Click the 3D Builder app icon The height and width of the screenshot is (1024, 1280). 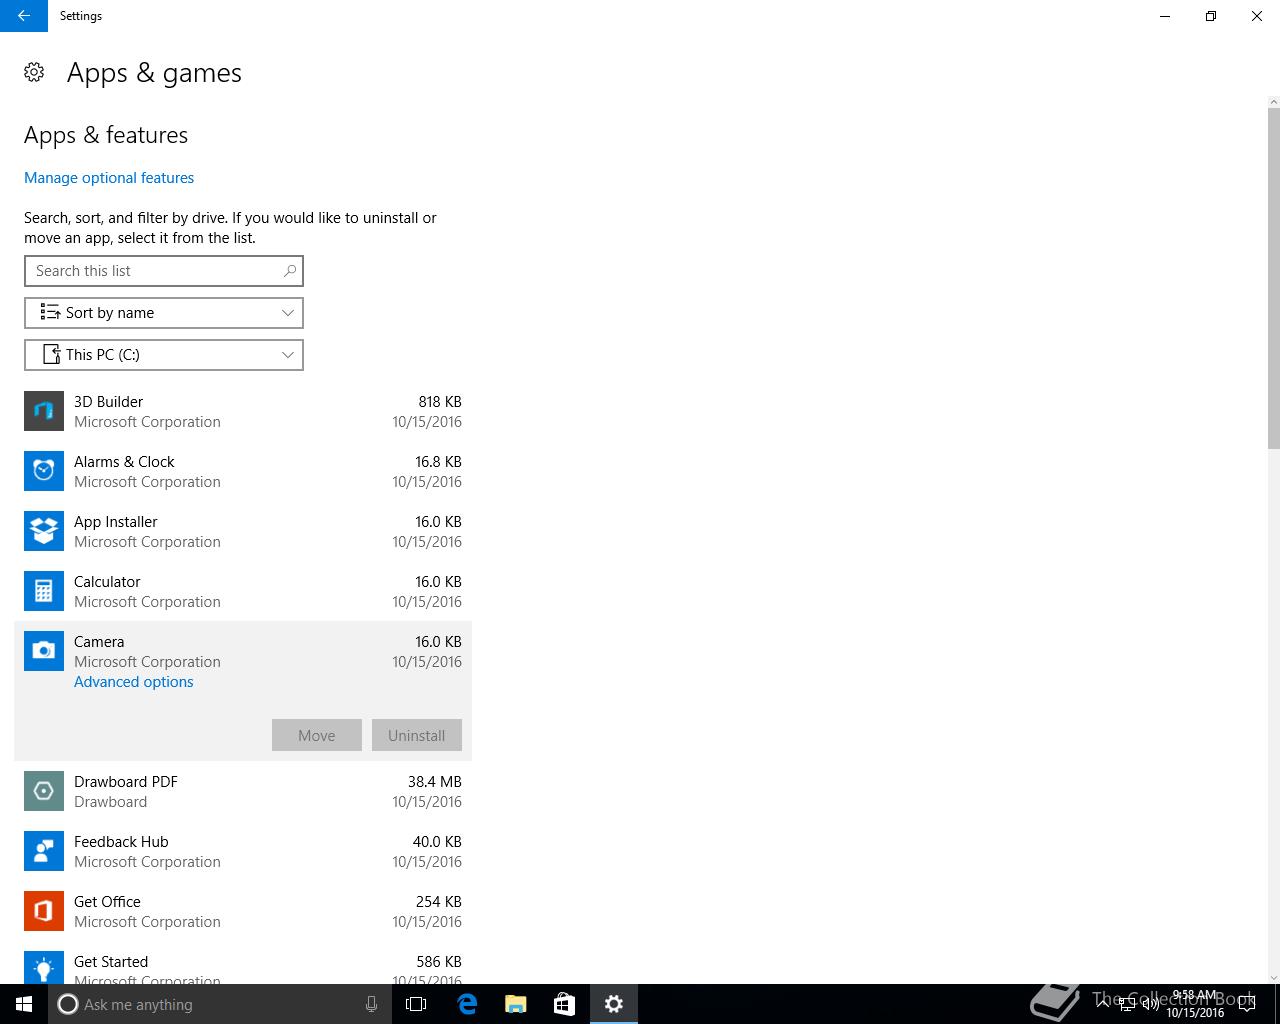[44, 411]
